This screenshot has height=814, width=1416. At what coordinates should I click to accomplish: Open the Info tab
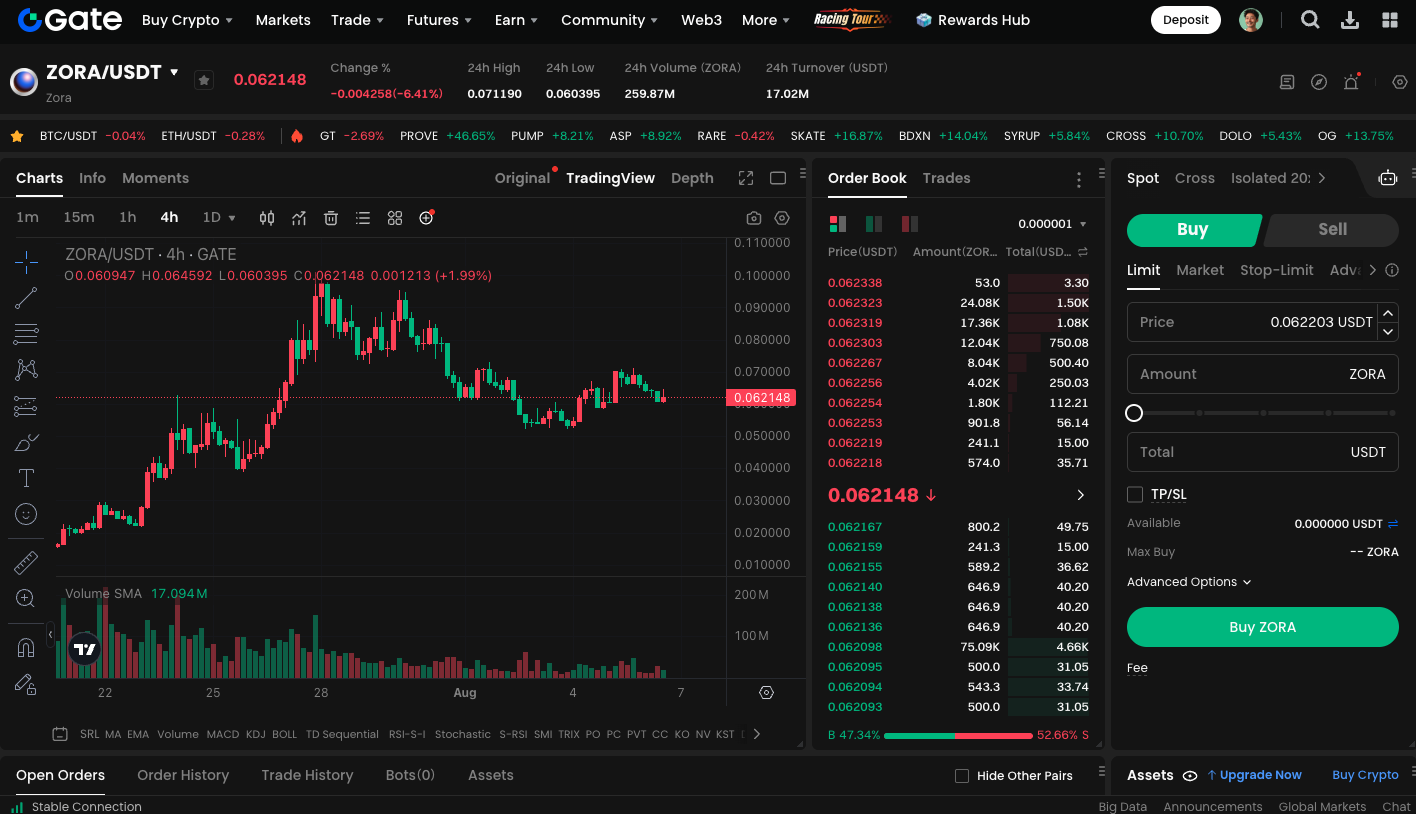coord(92,178)
